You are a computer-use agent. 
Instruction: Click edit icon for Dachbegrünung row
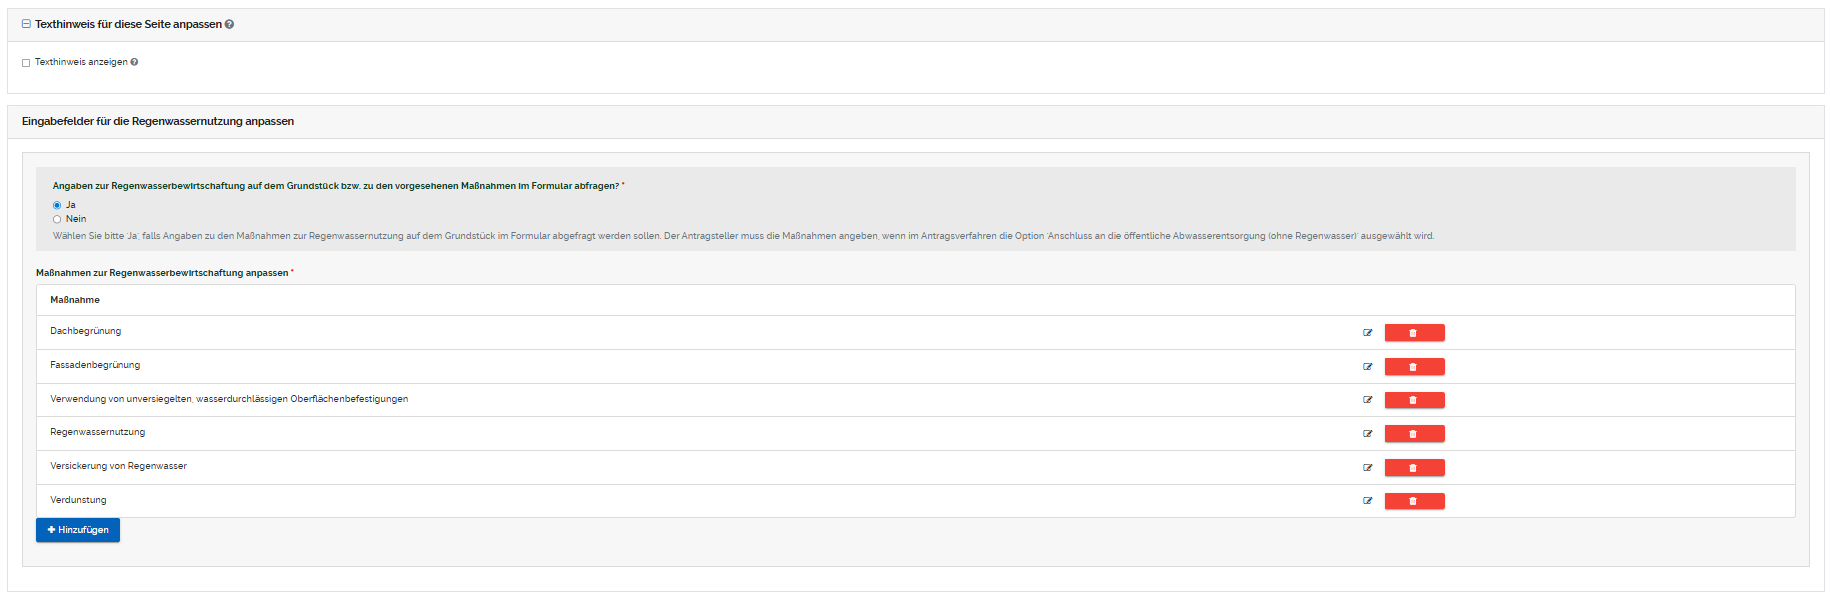point(1367,333)
